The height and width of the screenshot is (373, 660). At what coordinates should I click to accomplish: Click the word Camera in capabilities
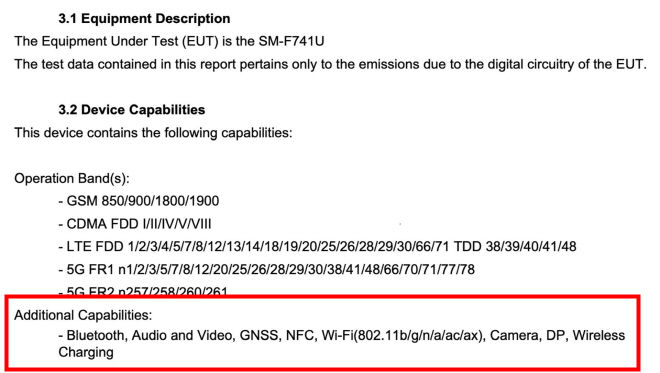pyautogui.click(x=514, y=336)
